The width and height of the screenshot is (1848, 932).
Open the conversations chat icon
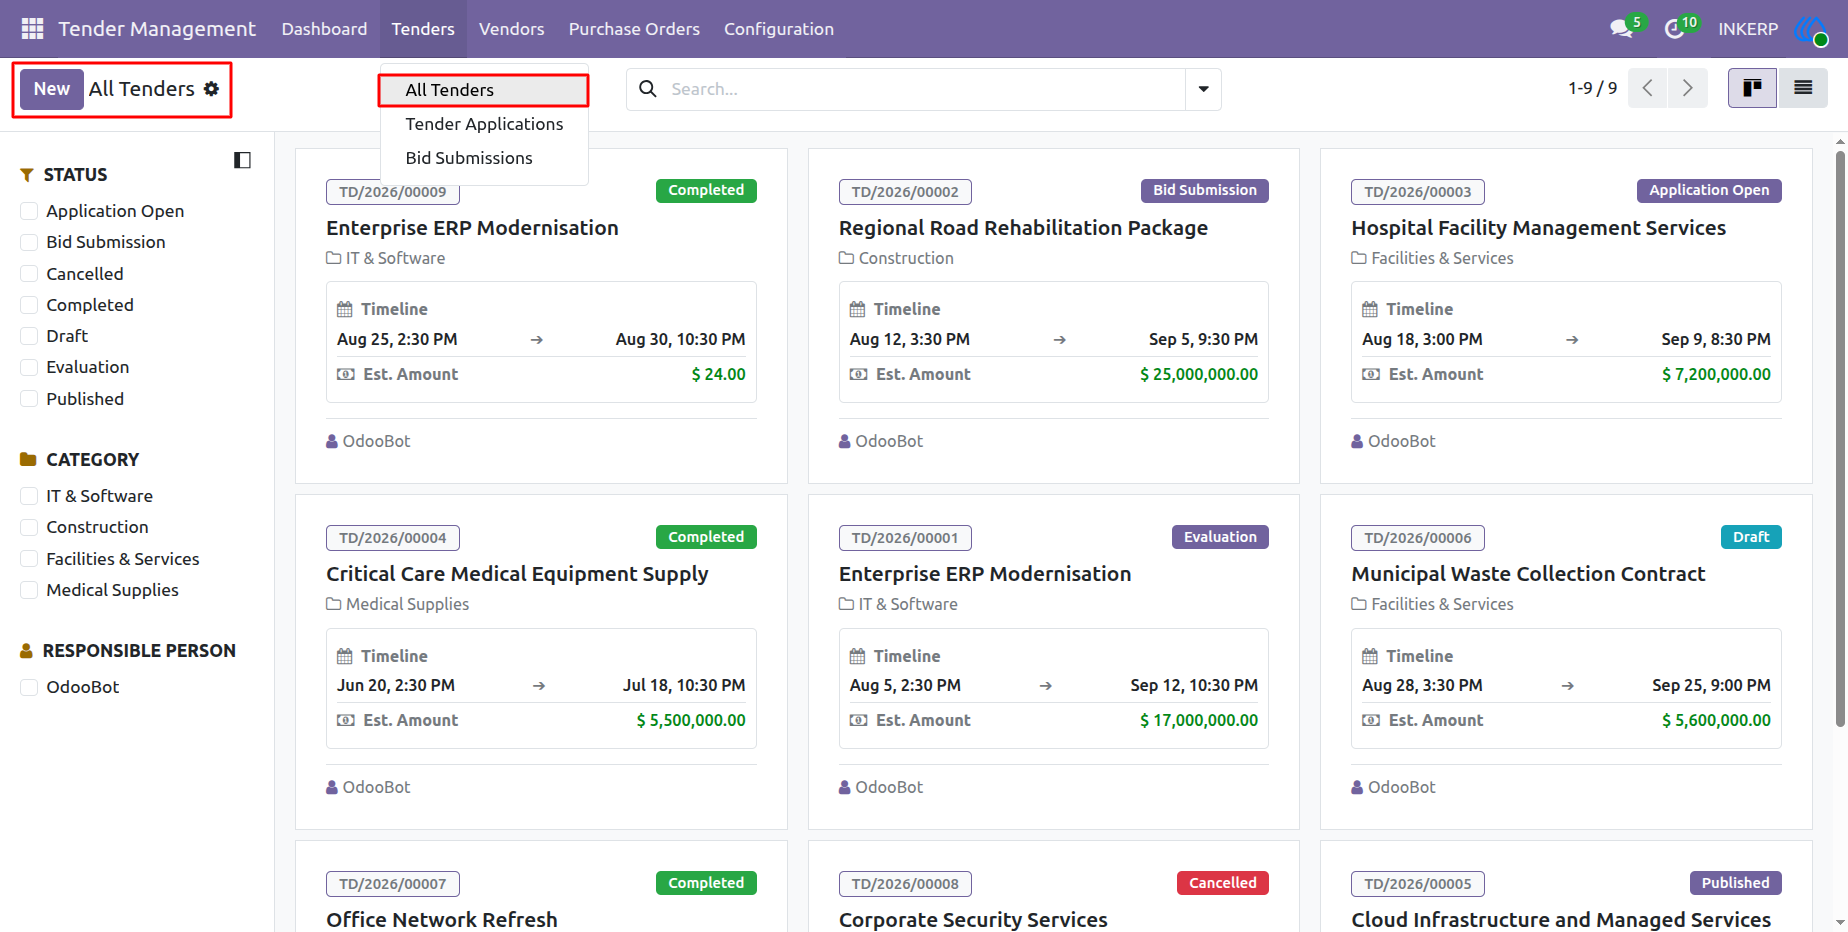(x=1621, y=29)
